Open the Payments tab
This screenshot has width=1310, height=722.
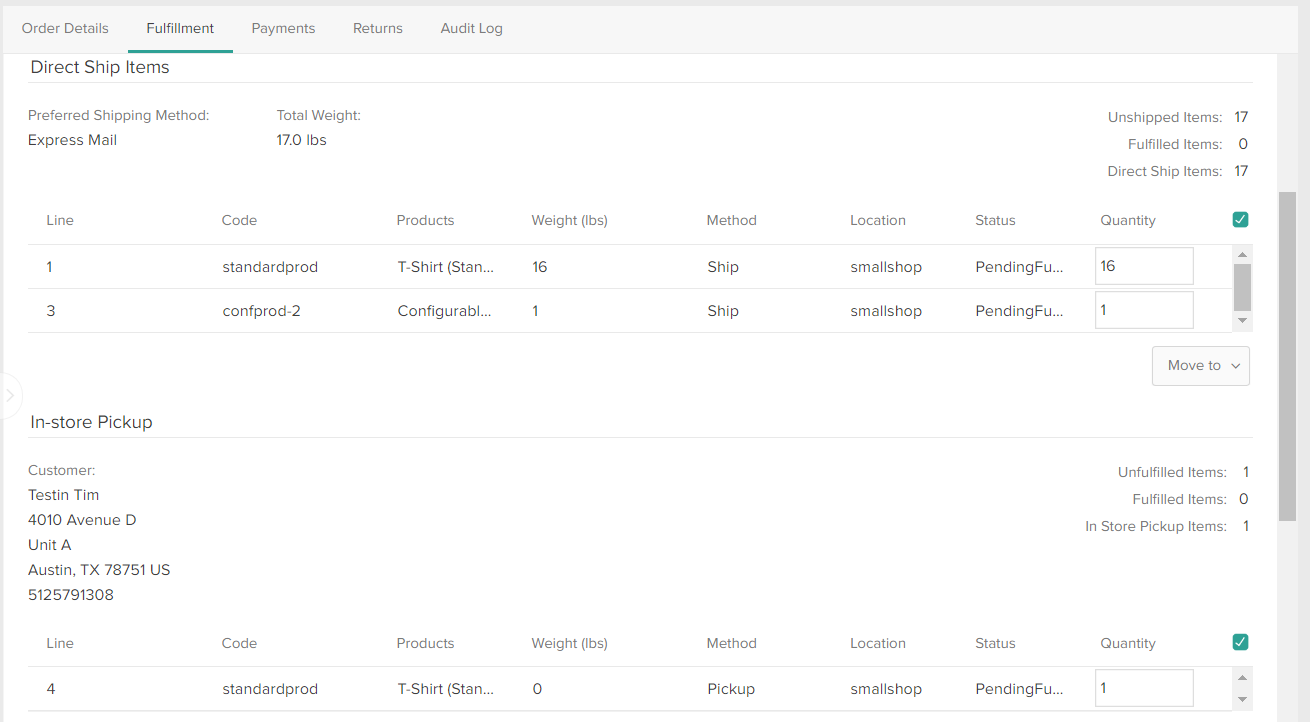[x=283, y=28]
